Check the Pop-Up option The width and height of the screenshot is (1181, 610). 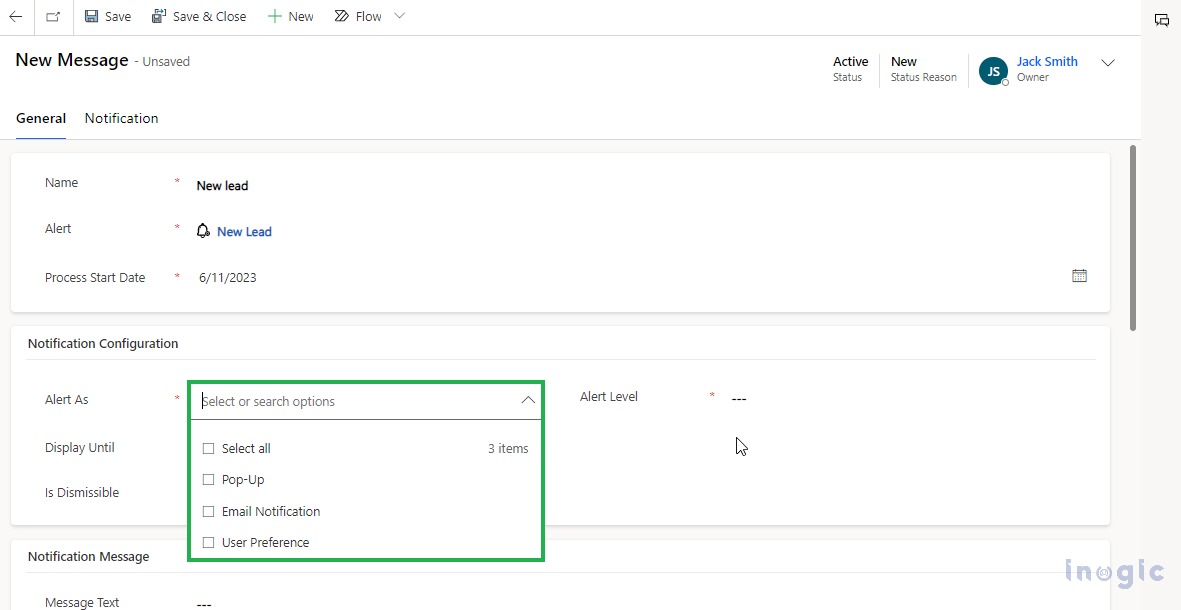click(209, 480)
